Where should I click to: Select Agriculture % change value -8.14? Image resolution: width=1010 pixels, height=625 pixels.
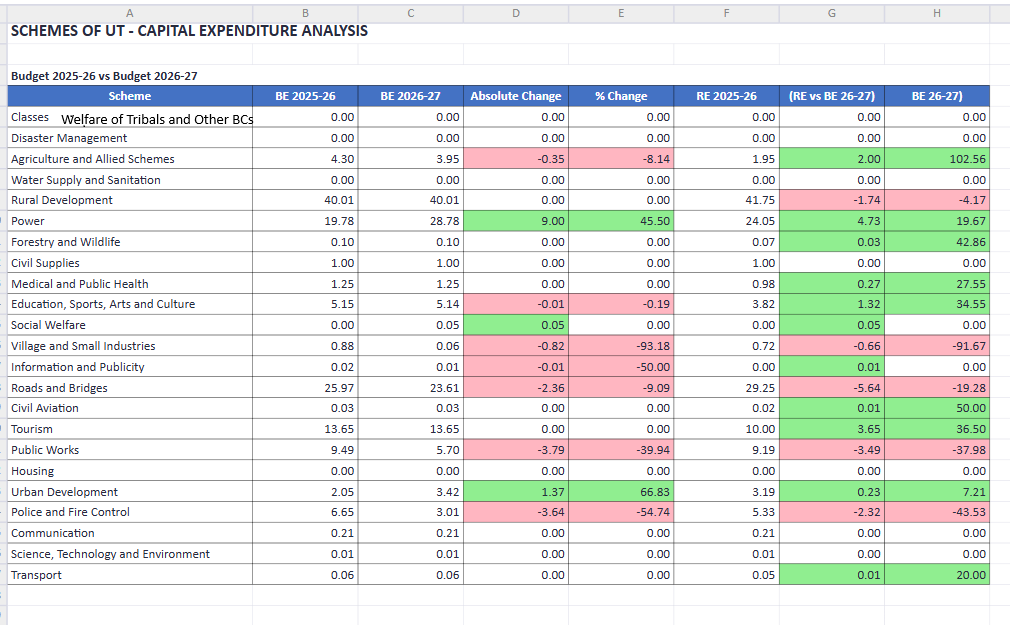[621, 159]
